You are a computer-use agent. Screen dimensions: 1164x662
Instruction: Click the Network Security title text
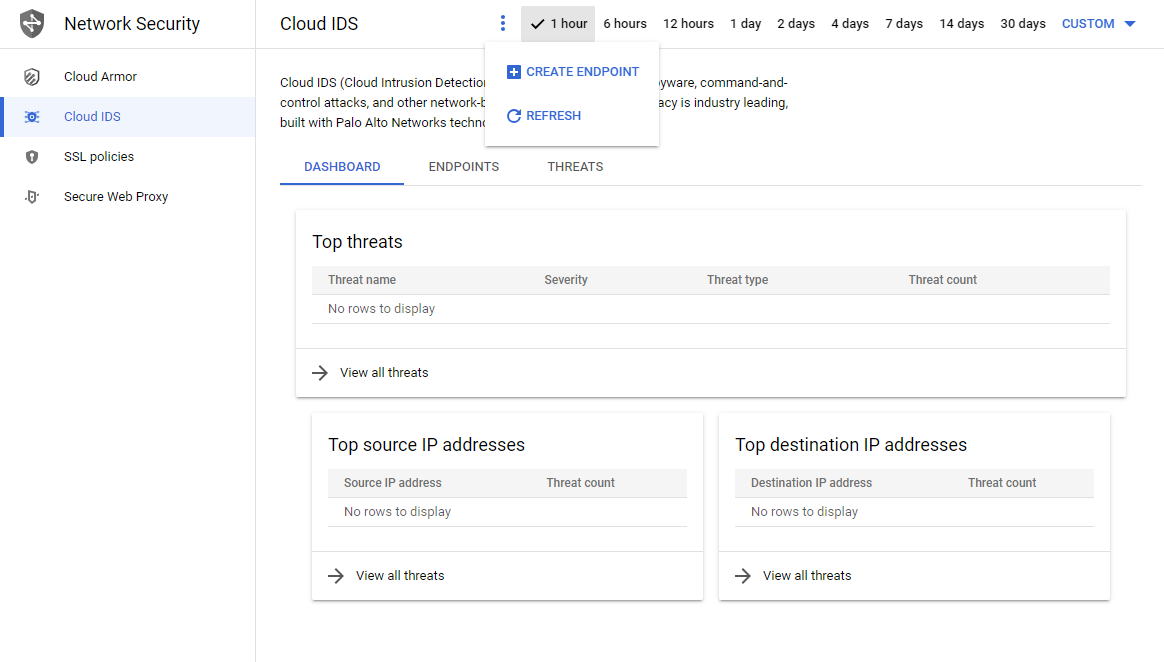[x=132, y=24]
